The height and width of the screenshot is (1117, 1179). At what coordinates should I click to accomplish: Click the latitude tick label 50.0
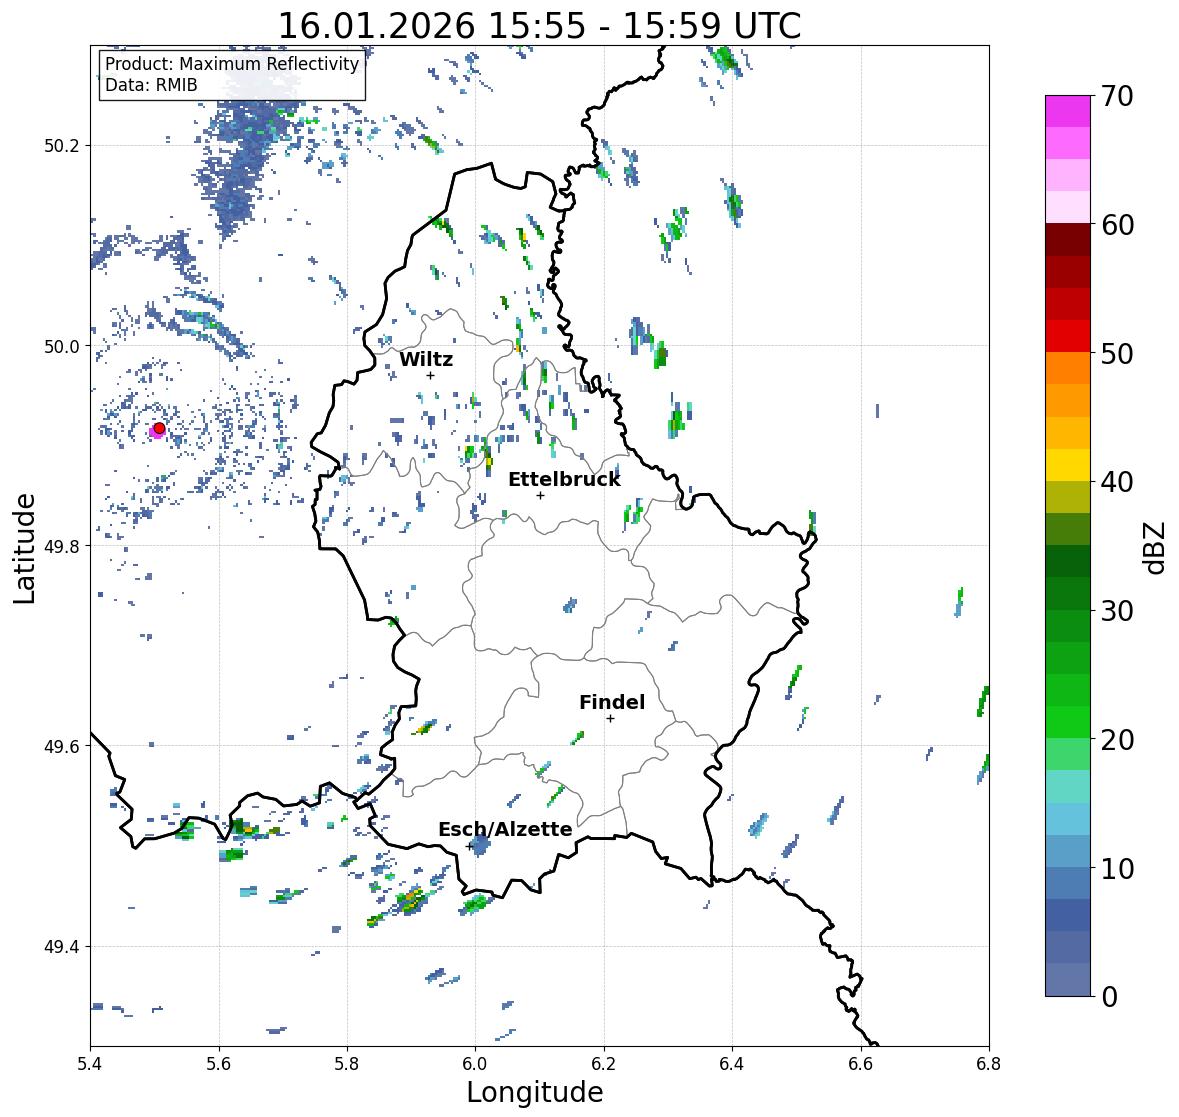click(x=62, y=347)
